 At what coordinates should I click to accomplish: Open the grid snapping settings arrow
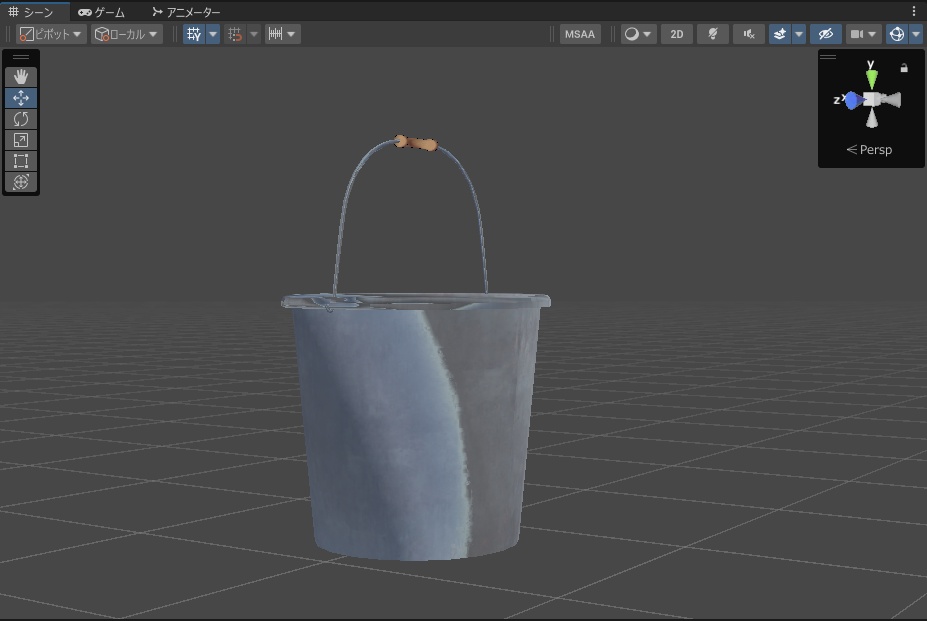coord(254,34)
